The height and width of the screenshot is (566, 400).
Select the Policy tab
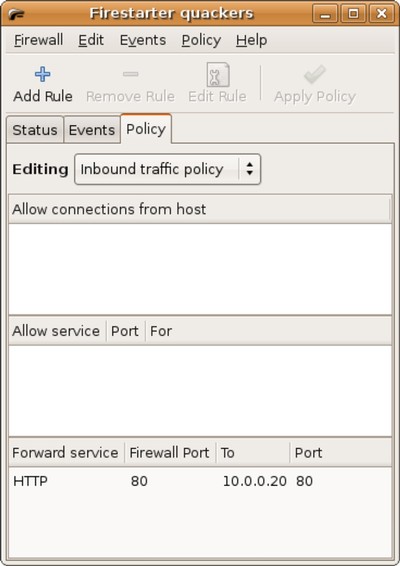146,129
